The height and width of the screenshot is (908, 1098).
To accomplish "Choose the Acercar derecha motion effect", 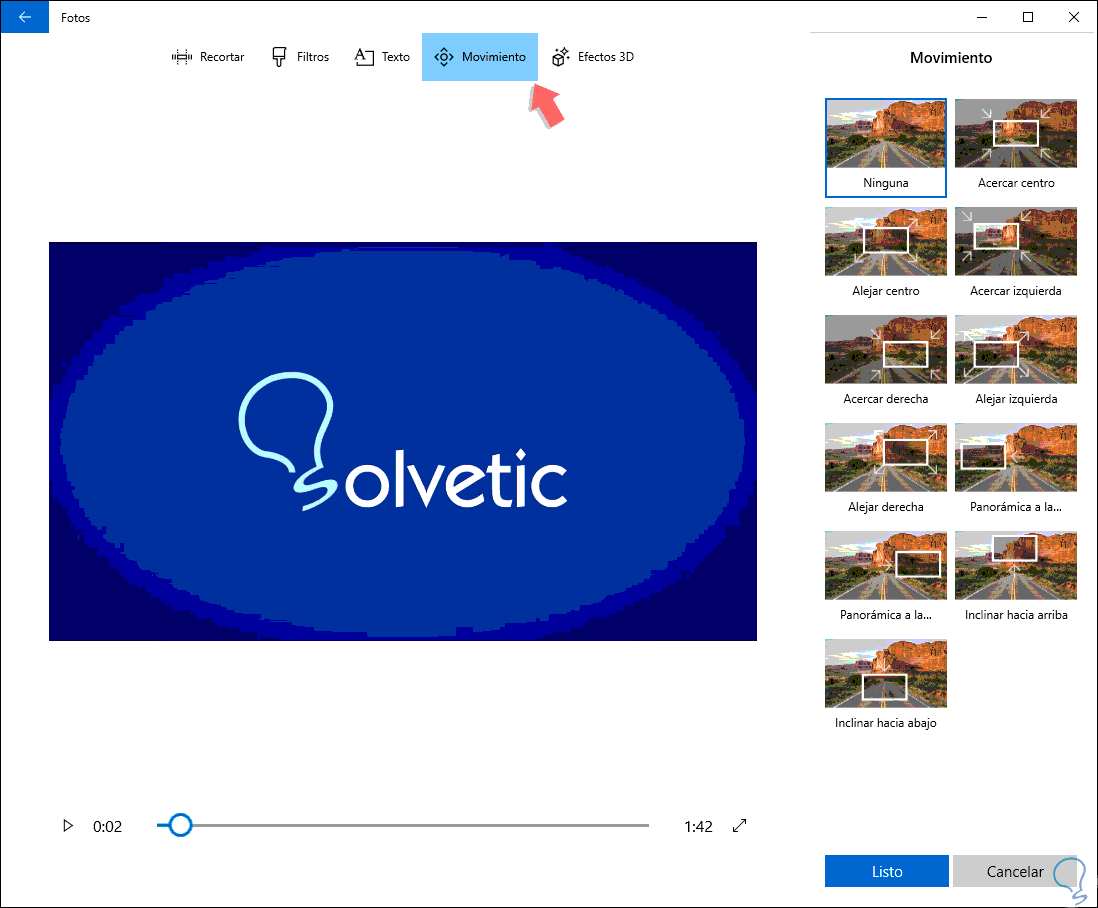I will coord(886,361).
